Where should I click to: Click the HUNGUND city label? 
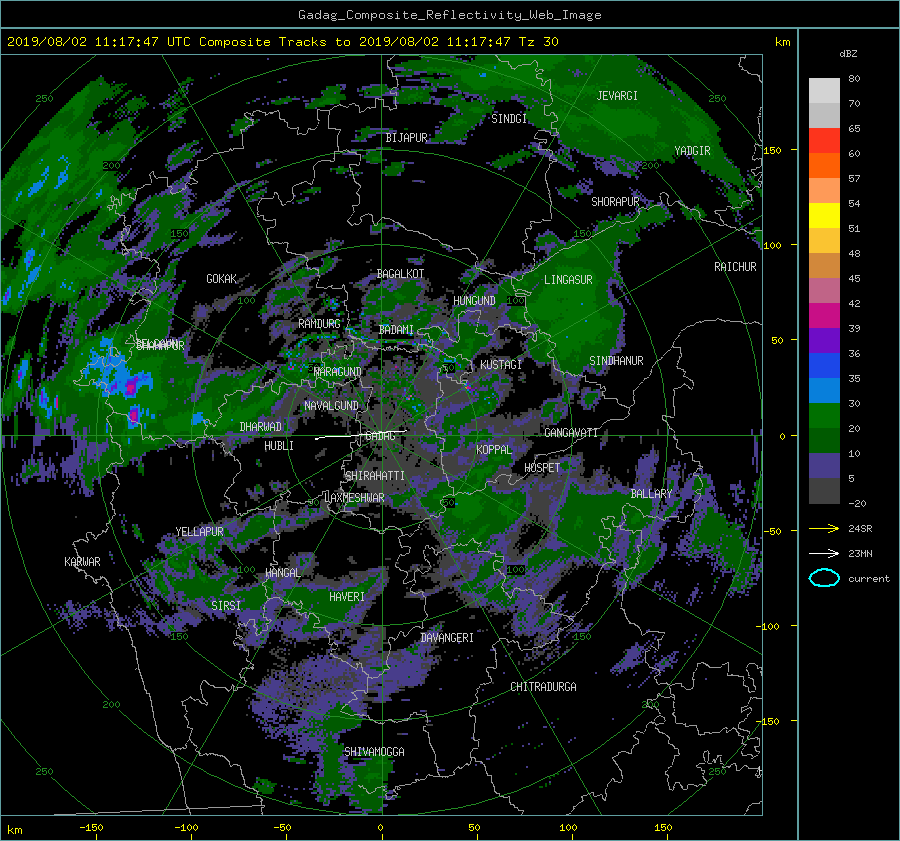pyautogui.click(x=474, y=301)
